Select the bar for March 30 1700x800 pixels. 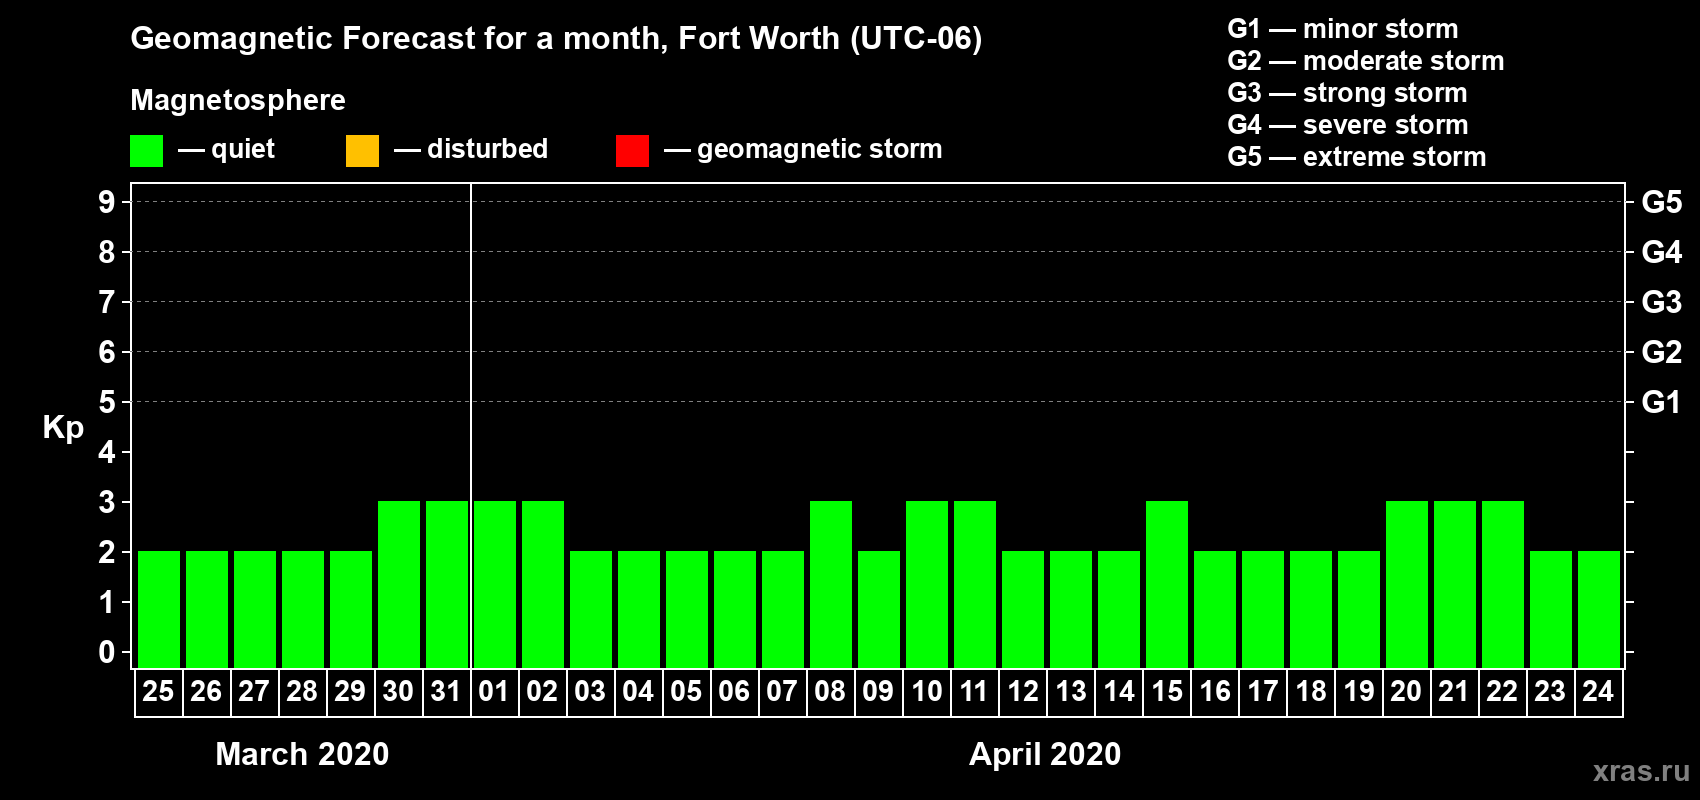(399, 584)
